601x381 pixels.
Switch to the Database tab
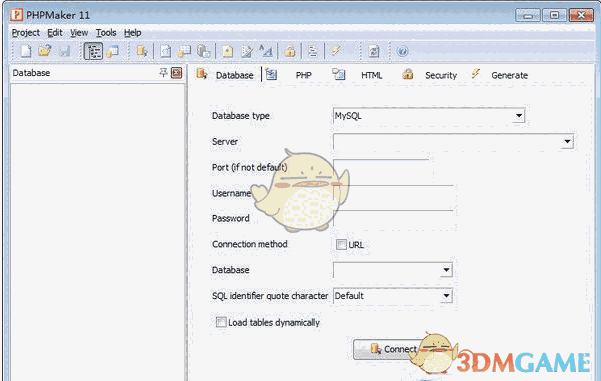coord(225,75)
